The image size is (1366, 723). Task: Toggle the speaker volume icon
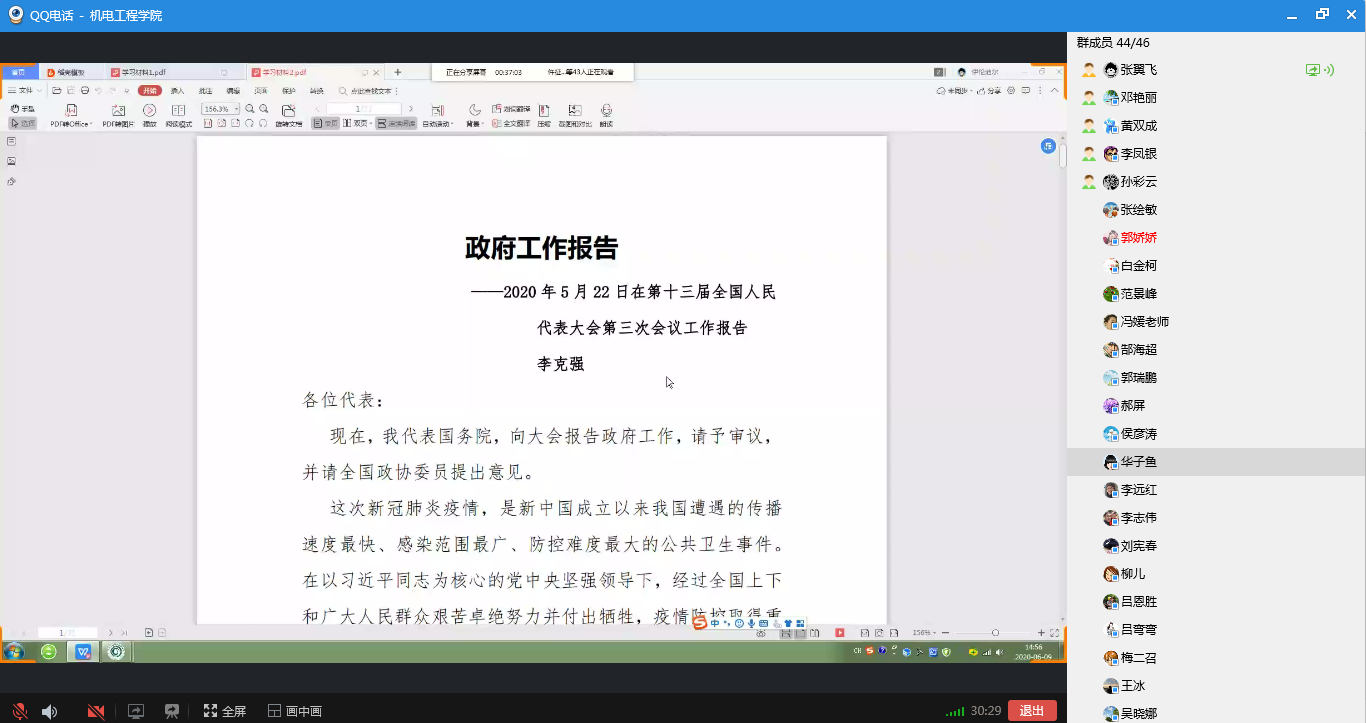49,711
